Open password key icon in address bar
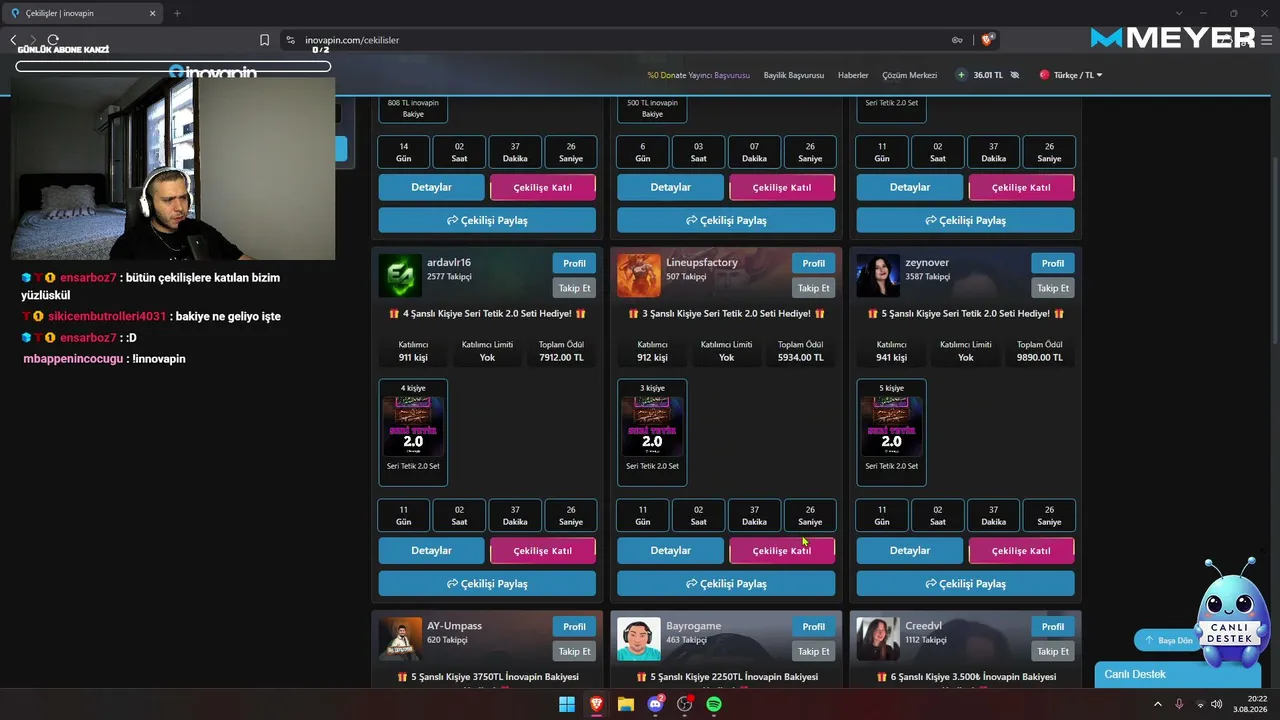 [957, 40]
